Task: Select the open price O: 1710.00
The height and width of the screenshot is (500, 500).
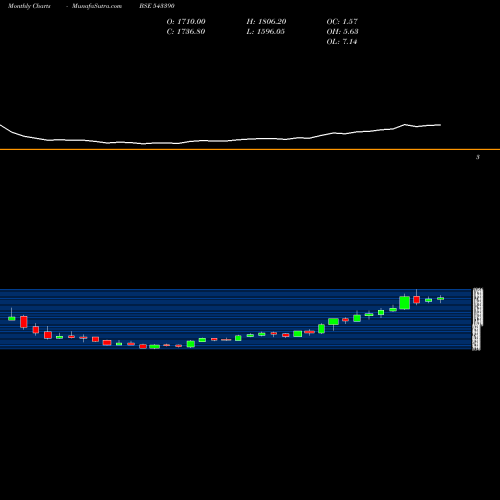Action: coord(186,22)
